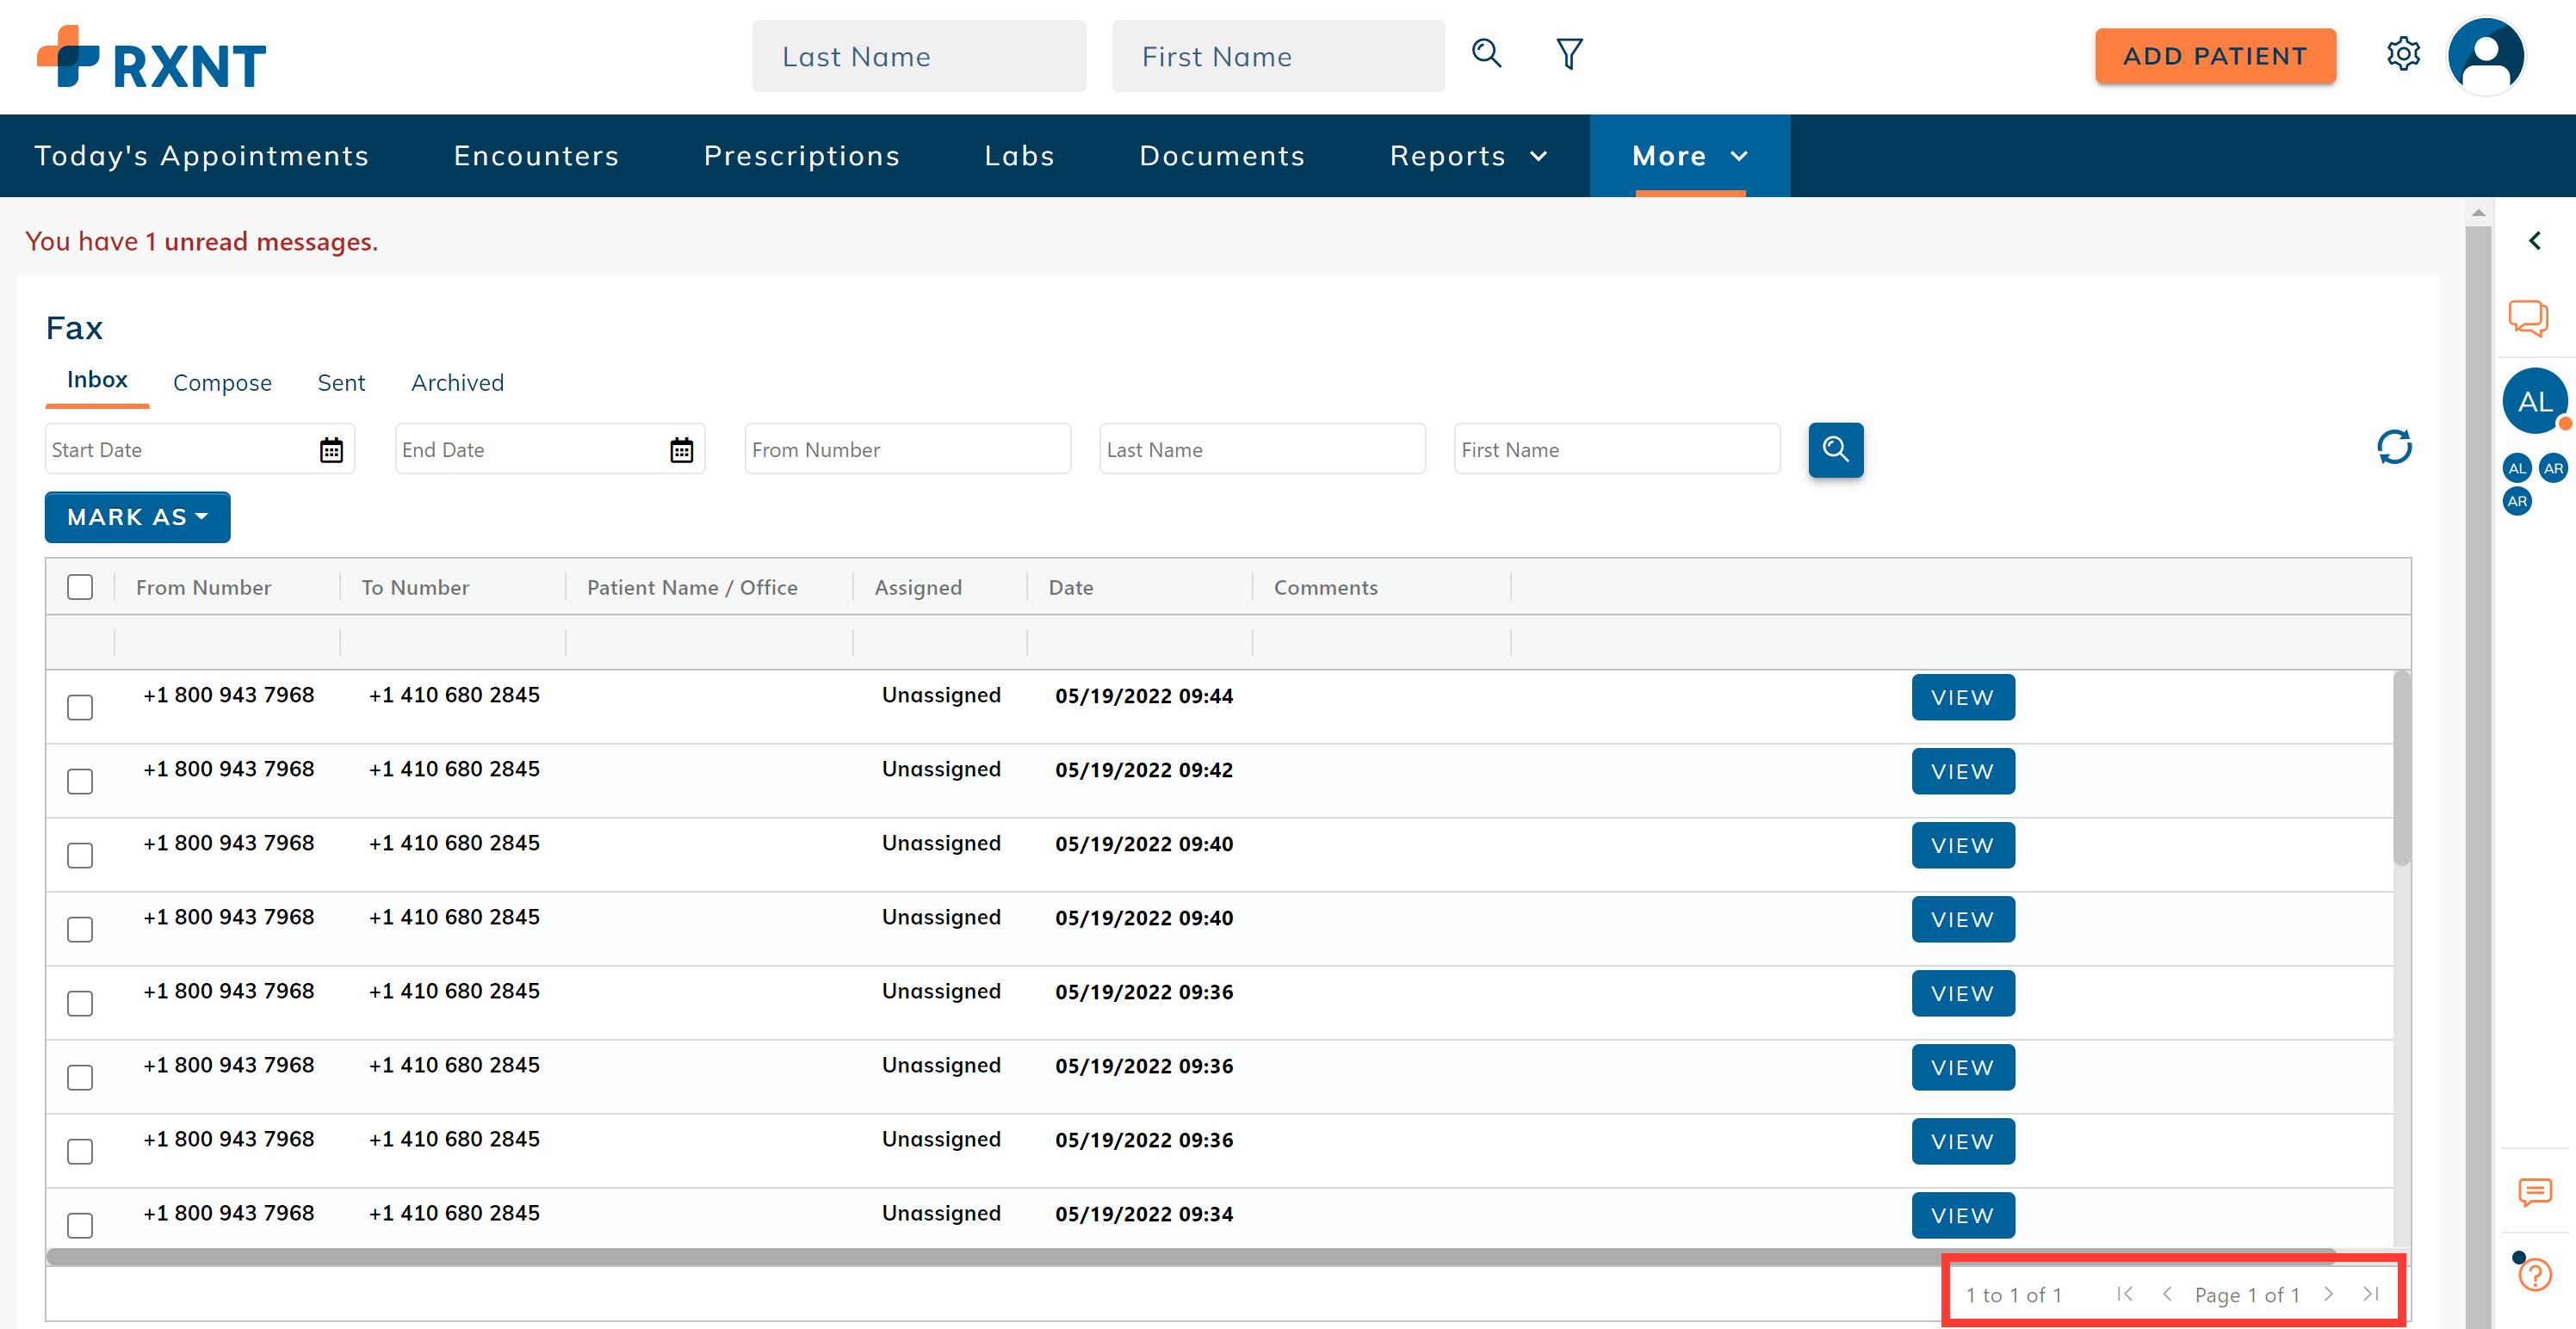Click the blue fax search button
Image resolution: width=2576 pixels, height=1329 pixels.
1835,449
